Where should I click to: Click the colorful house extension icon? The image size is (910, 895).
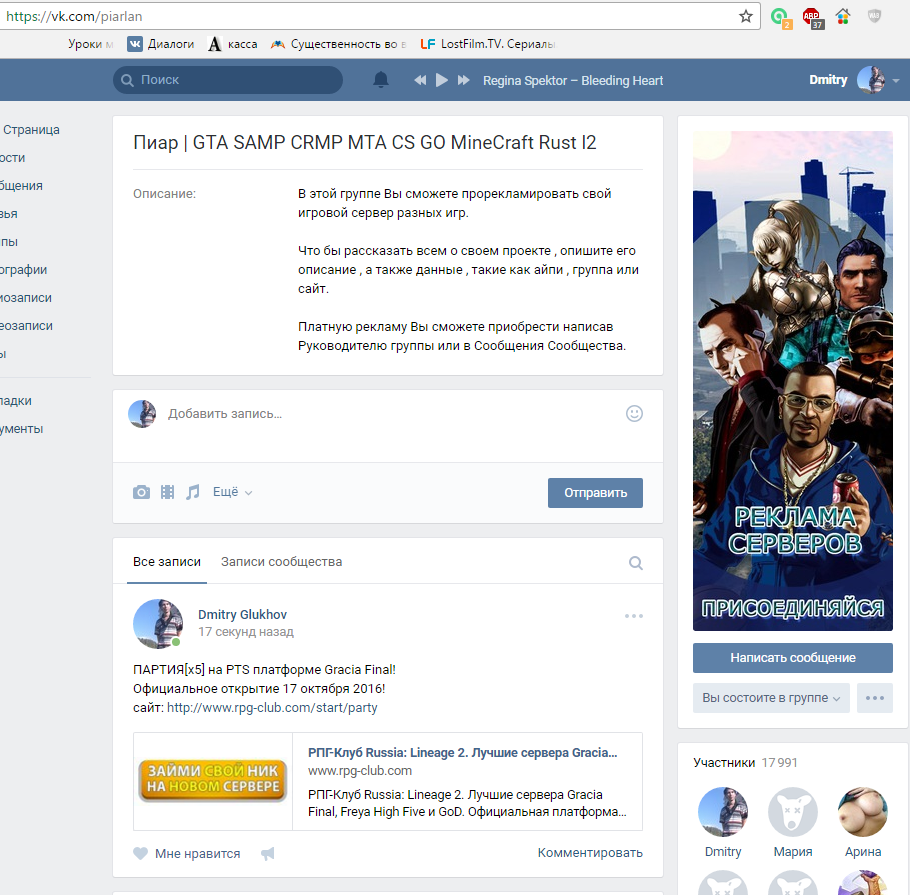point(843,16)
